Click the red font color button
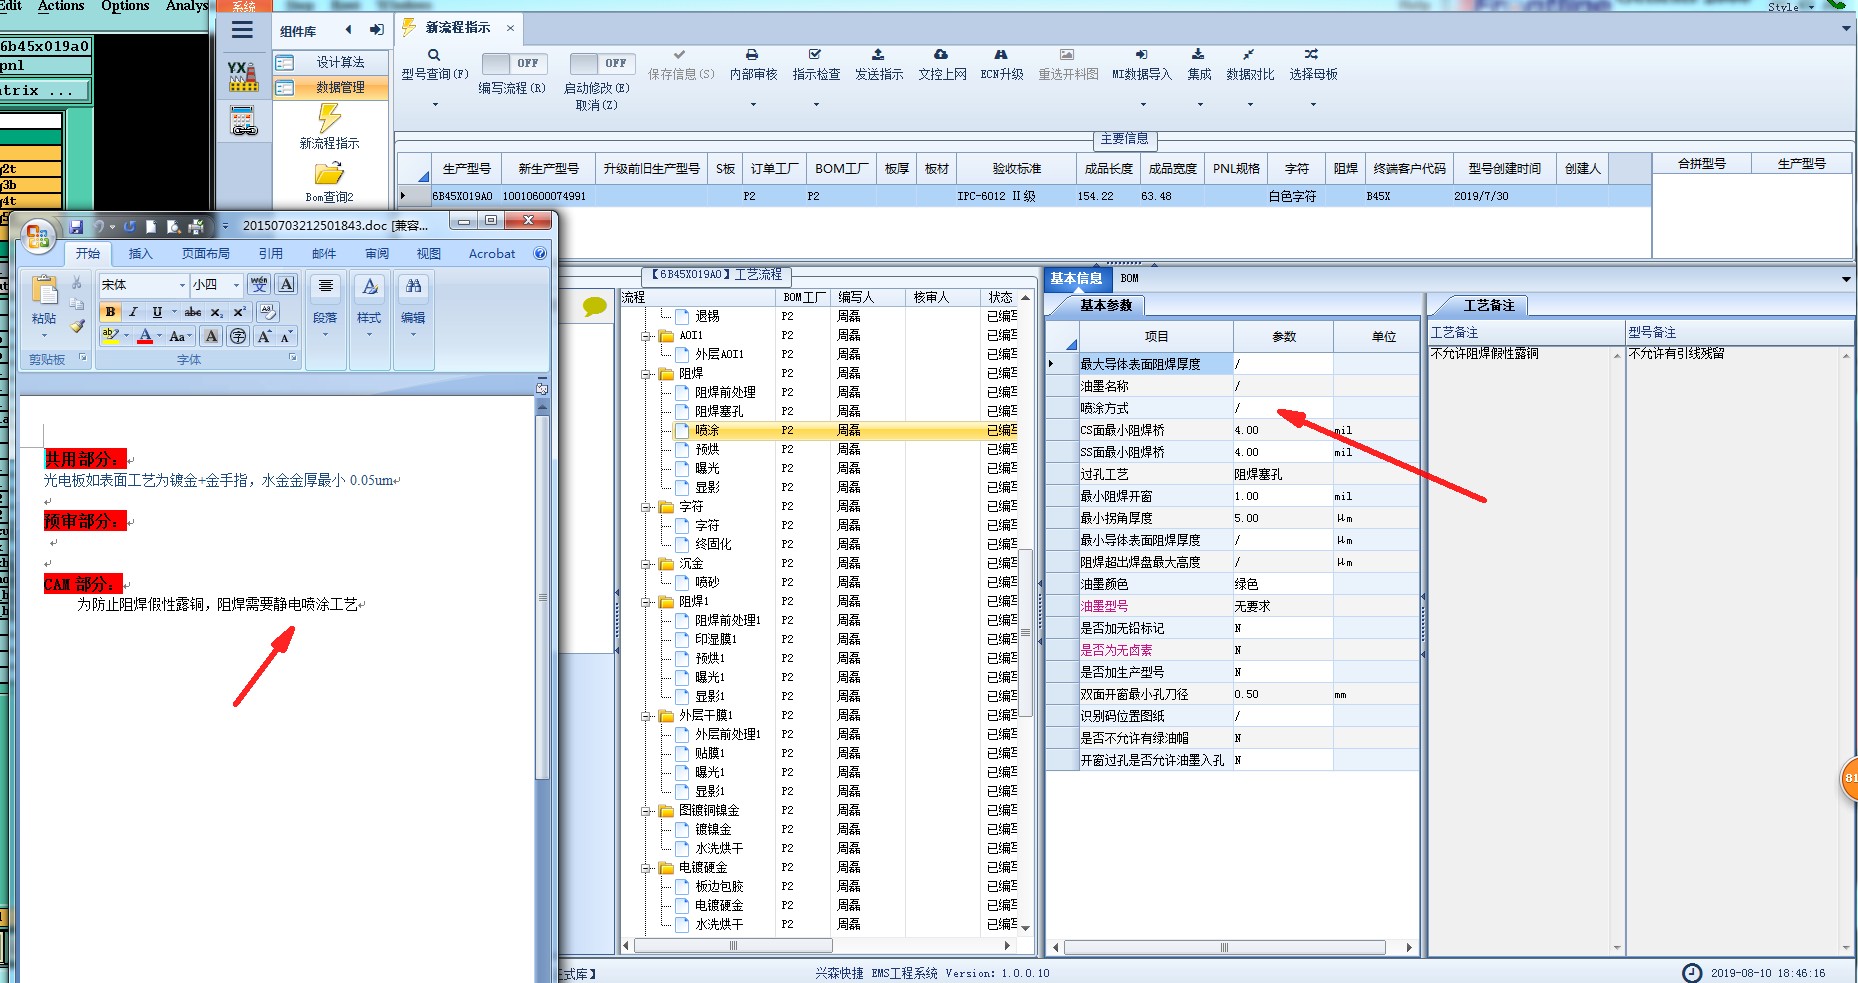The height and width of the screenshot is (983, 1858). coord(145,337)
